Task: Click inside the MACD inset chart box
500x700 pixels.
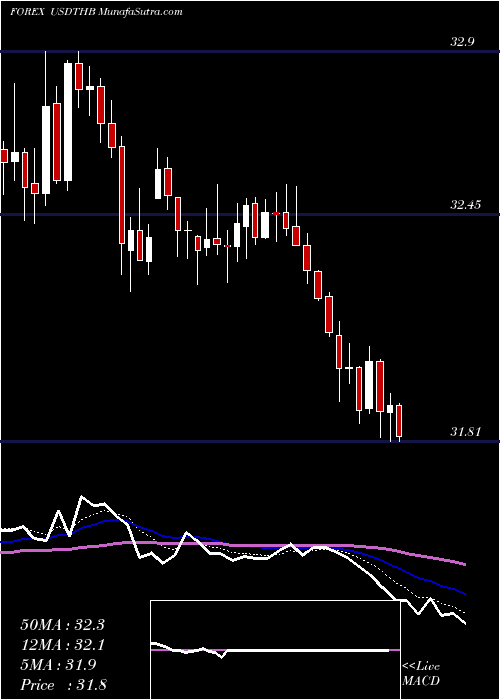Action: (275, 650)
